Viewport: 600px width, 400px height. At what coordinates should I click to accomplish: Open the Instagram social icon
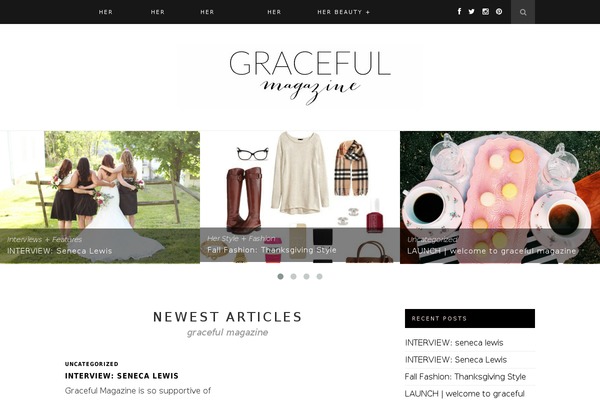[x=485, y=11]
